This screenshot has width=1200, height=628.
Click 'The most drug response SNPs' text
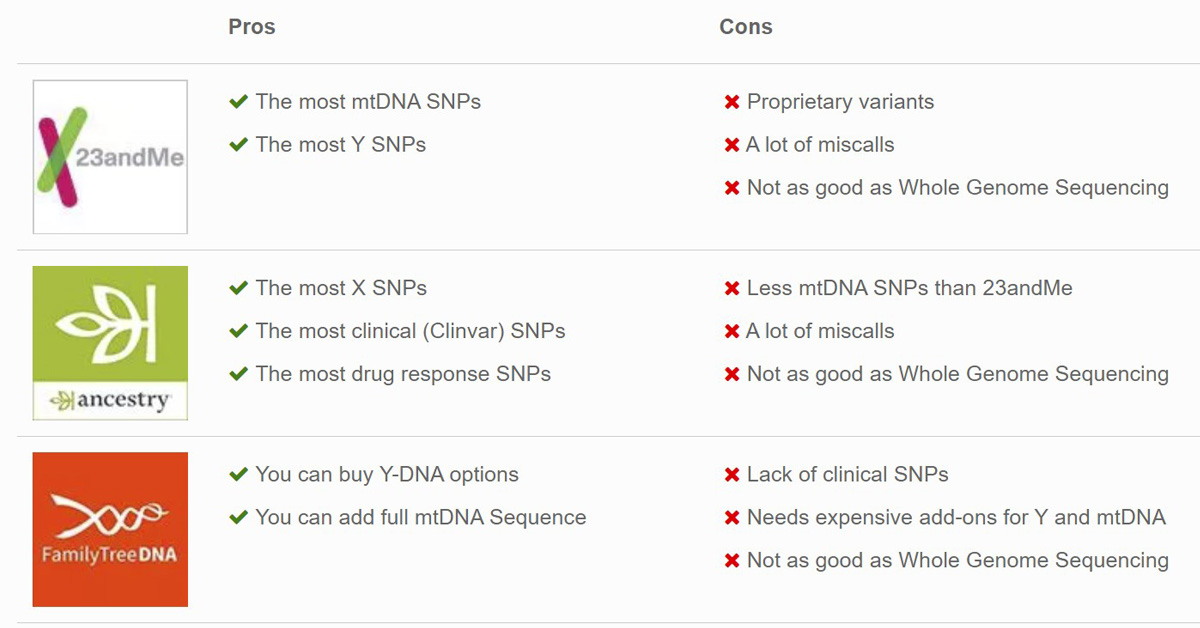pos(403,374)
